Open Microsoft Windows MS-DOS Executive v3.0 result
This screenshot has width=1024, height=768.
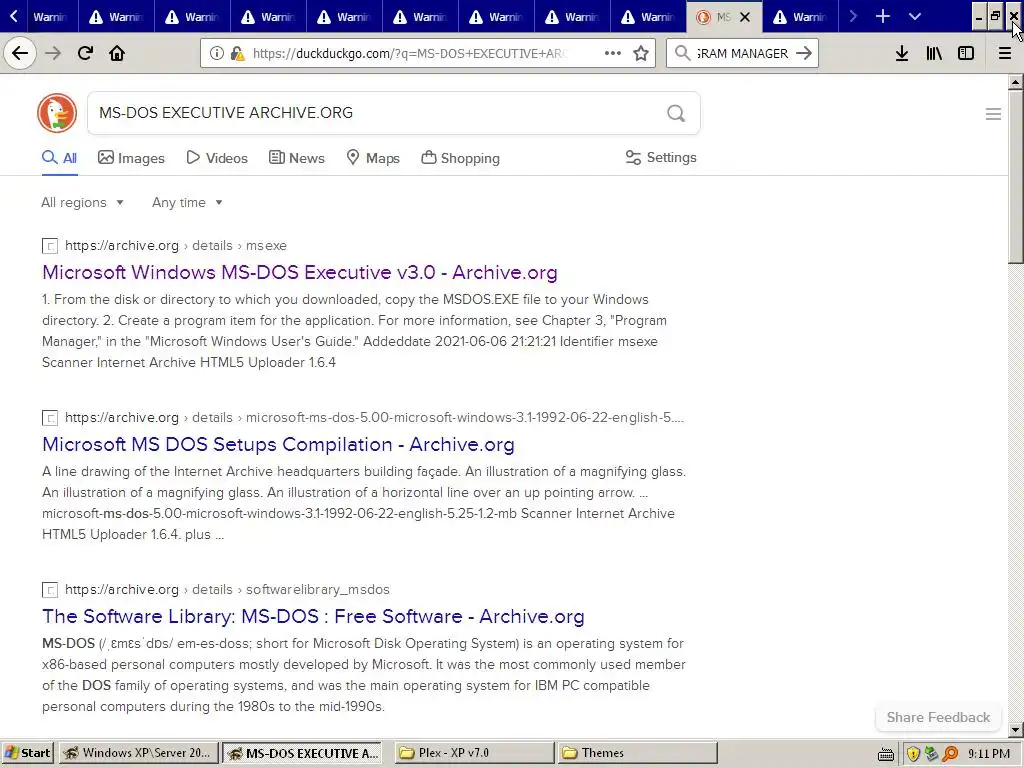(x=300, y=272)
